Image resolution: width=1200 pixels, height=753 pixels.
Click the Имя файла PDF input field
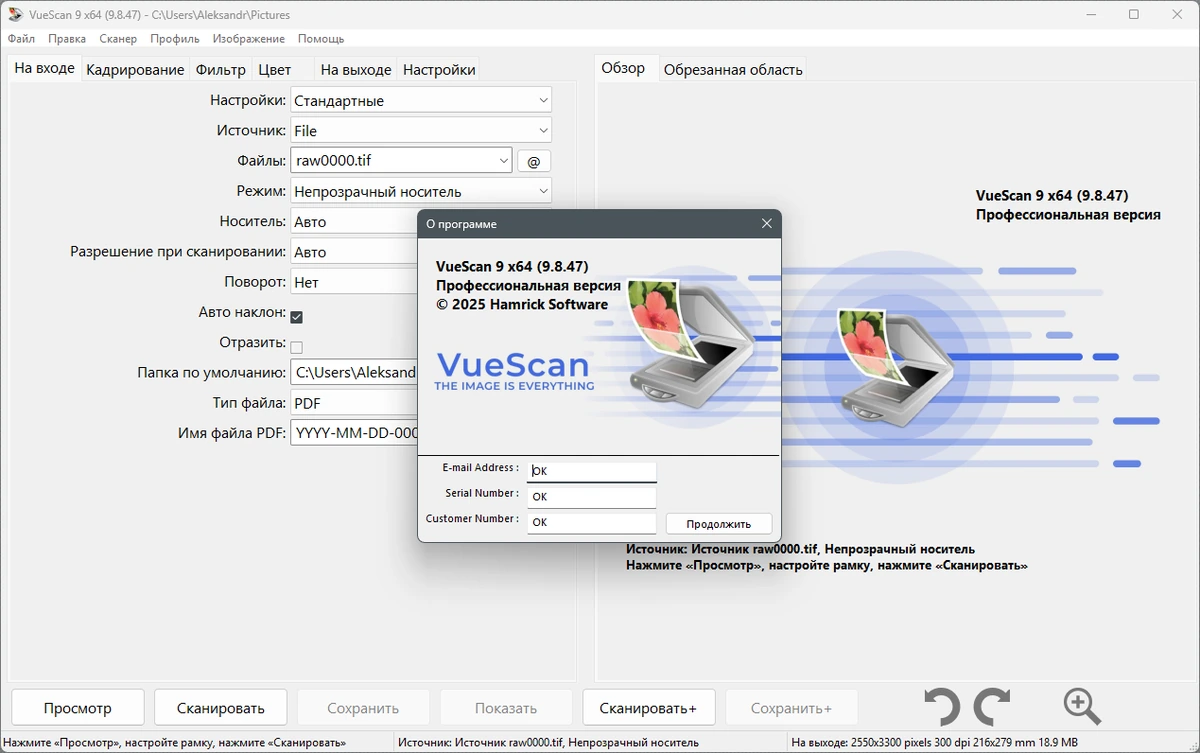354,433
